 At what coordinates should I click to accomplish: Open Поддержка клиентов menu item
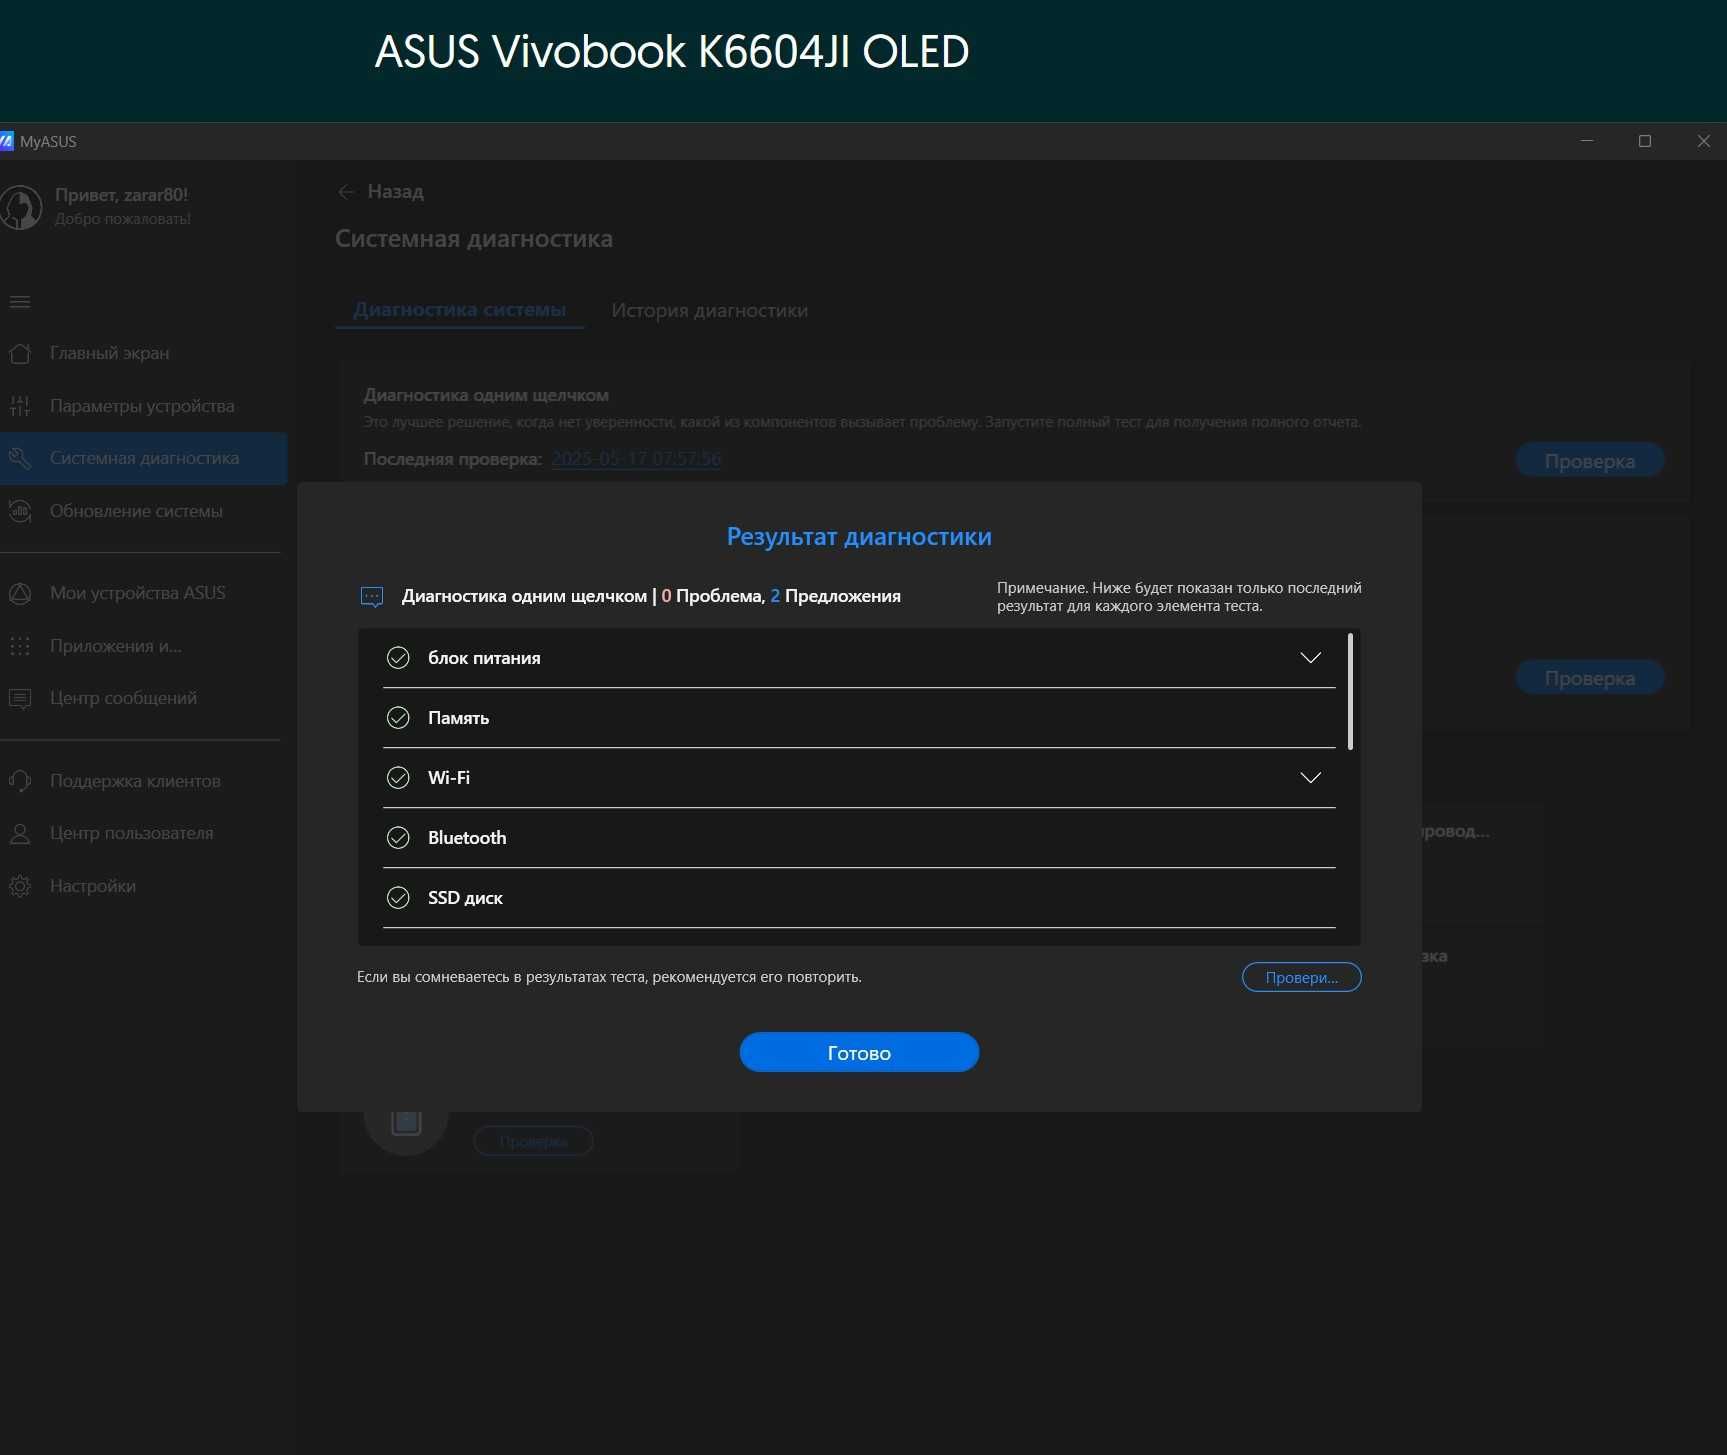coord(143,781)
